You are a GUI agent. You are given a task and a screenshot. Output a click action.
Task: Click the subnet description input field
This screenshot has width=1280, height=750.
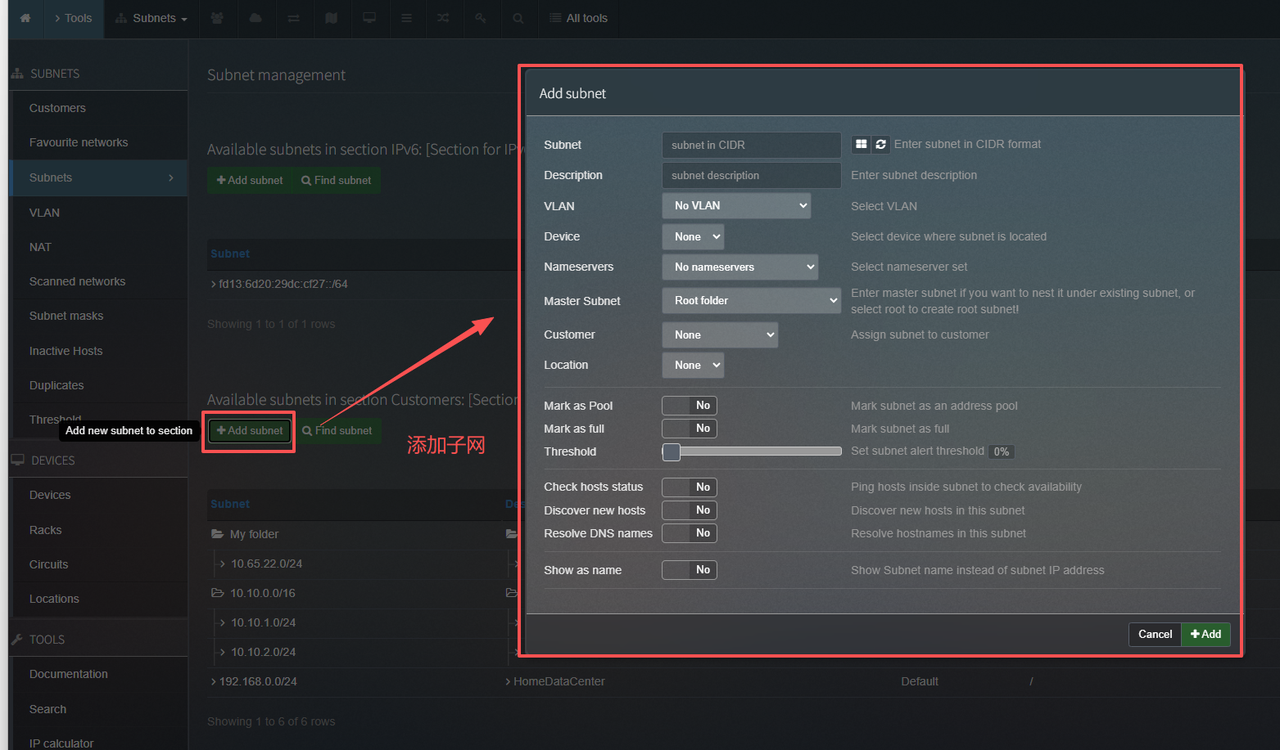[751, 175]
